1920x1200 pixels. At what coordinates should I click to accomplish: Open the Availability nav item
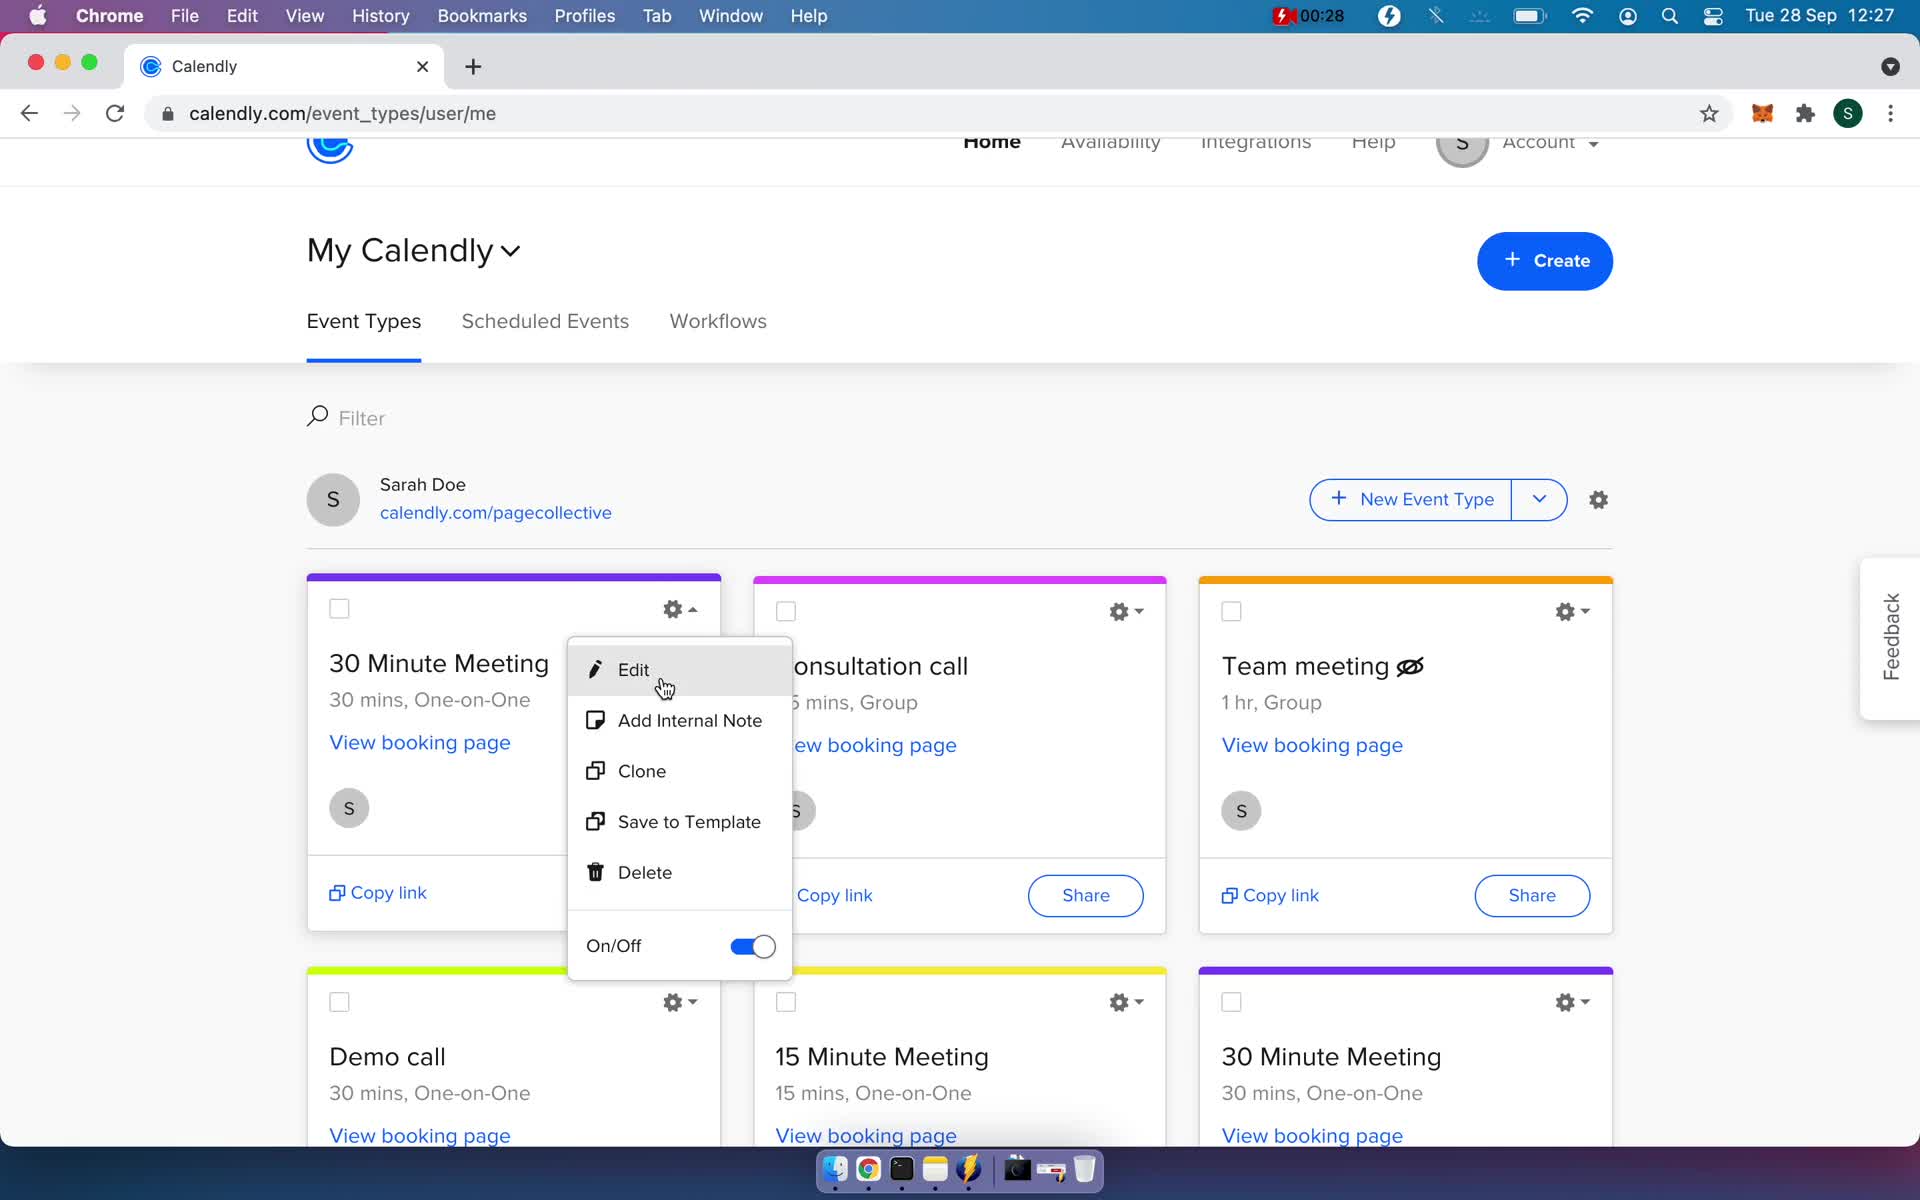coord(1110,144)
